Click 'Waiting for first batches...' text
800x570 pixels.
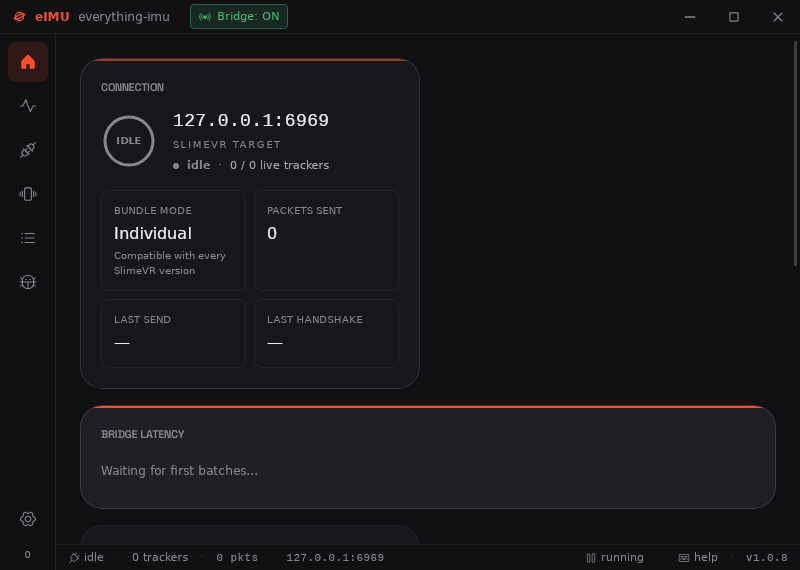click(x=180, y=470)
